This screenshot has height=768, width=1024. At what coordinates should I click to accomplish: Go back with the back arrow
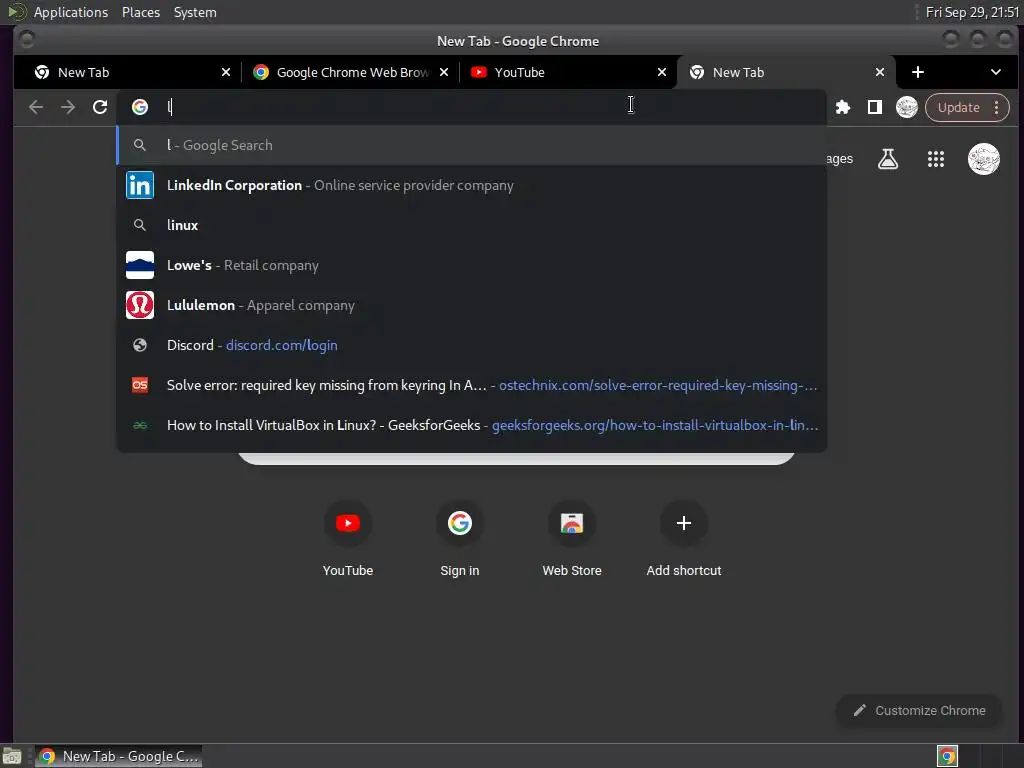coord(36,107)
